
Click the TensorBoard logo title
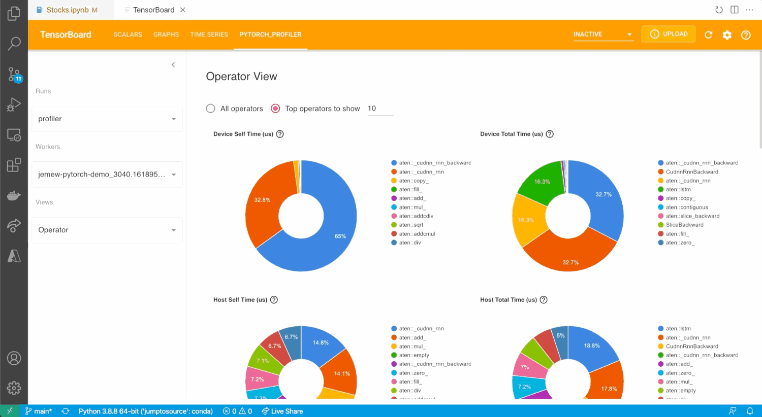pyautogui.click(x=66, y=35)
